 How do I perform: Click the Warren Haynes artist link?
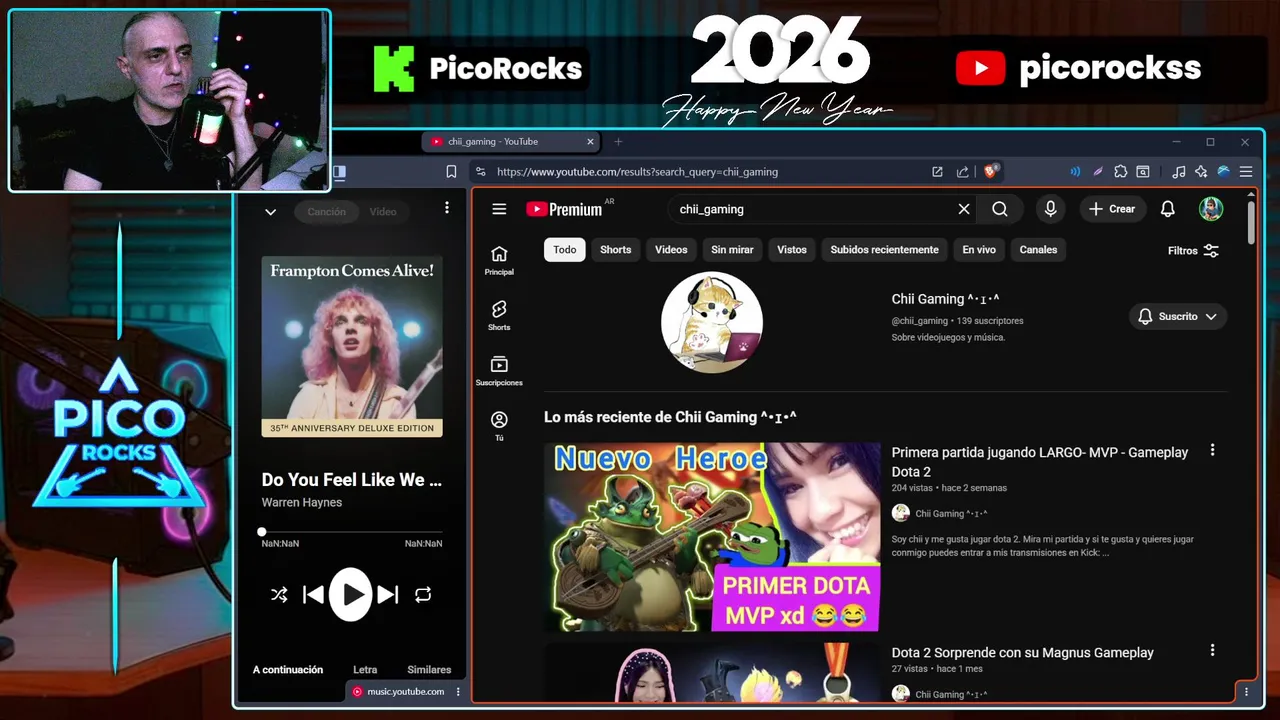click(302, 502)
